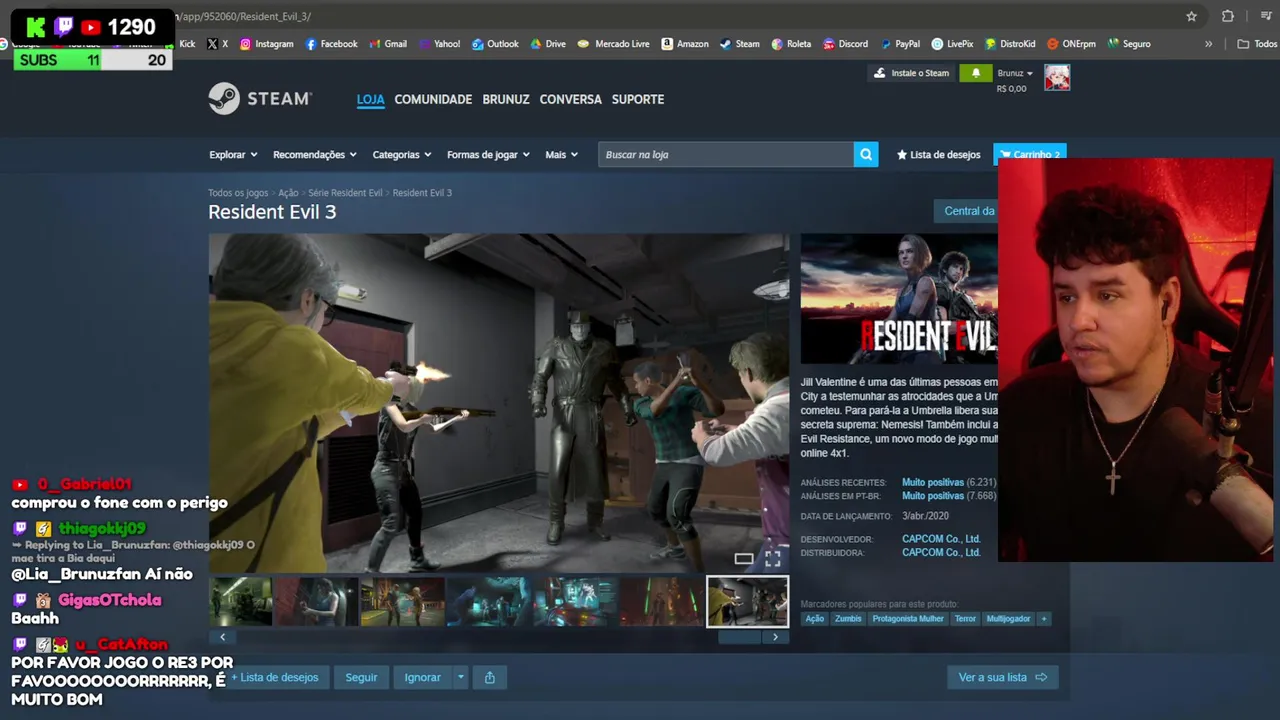Open the DistroKid bookmark
The width and height of the screenshot is (1280, 720).
click(1010, 44)
